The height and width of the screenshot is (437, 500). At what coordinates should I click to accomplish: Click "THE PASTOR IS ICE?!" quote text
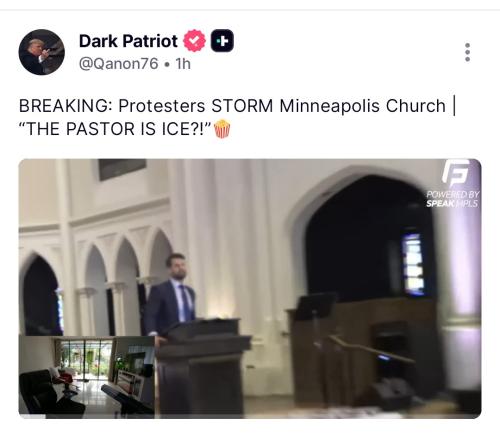click(x=116, y=129)
